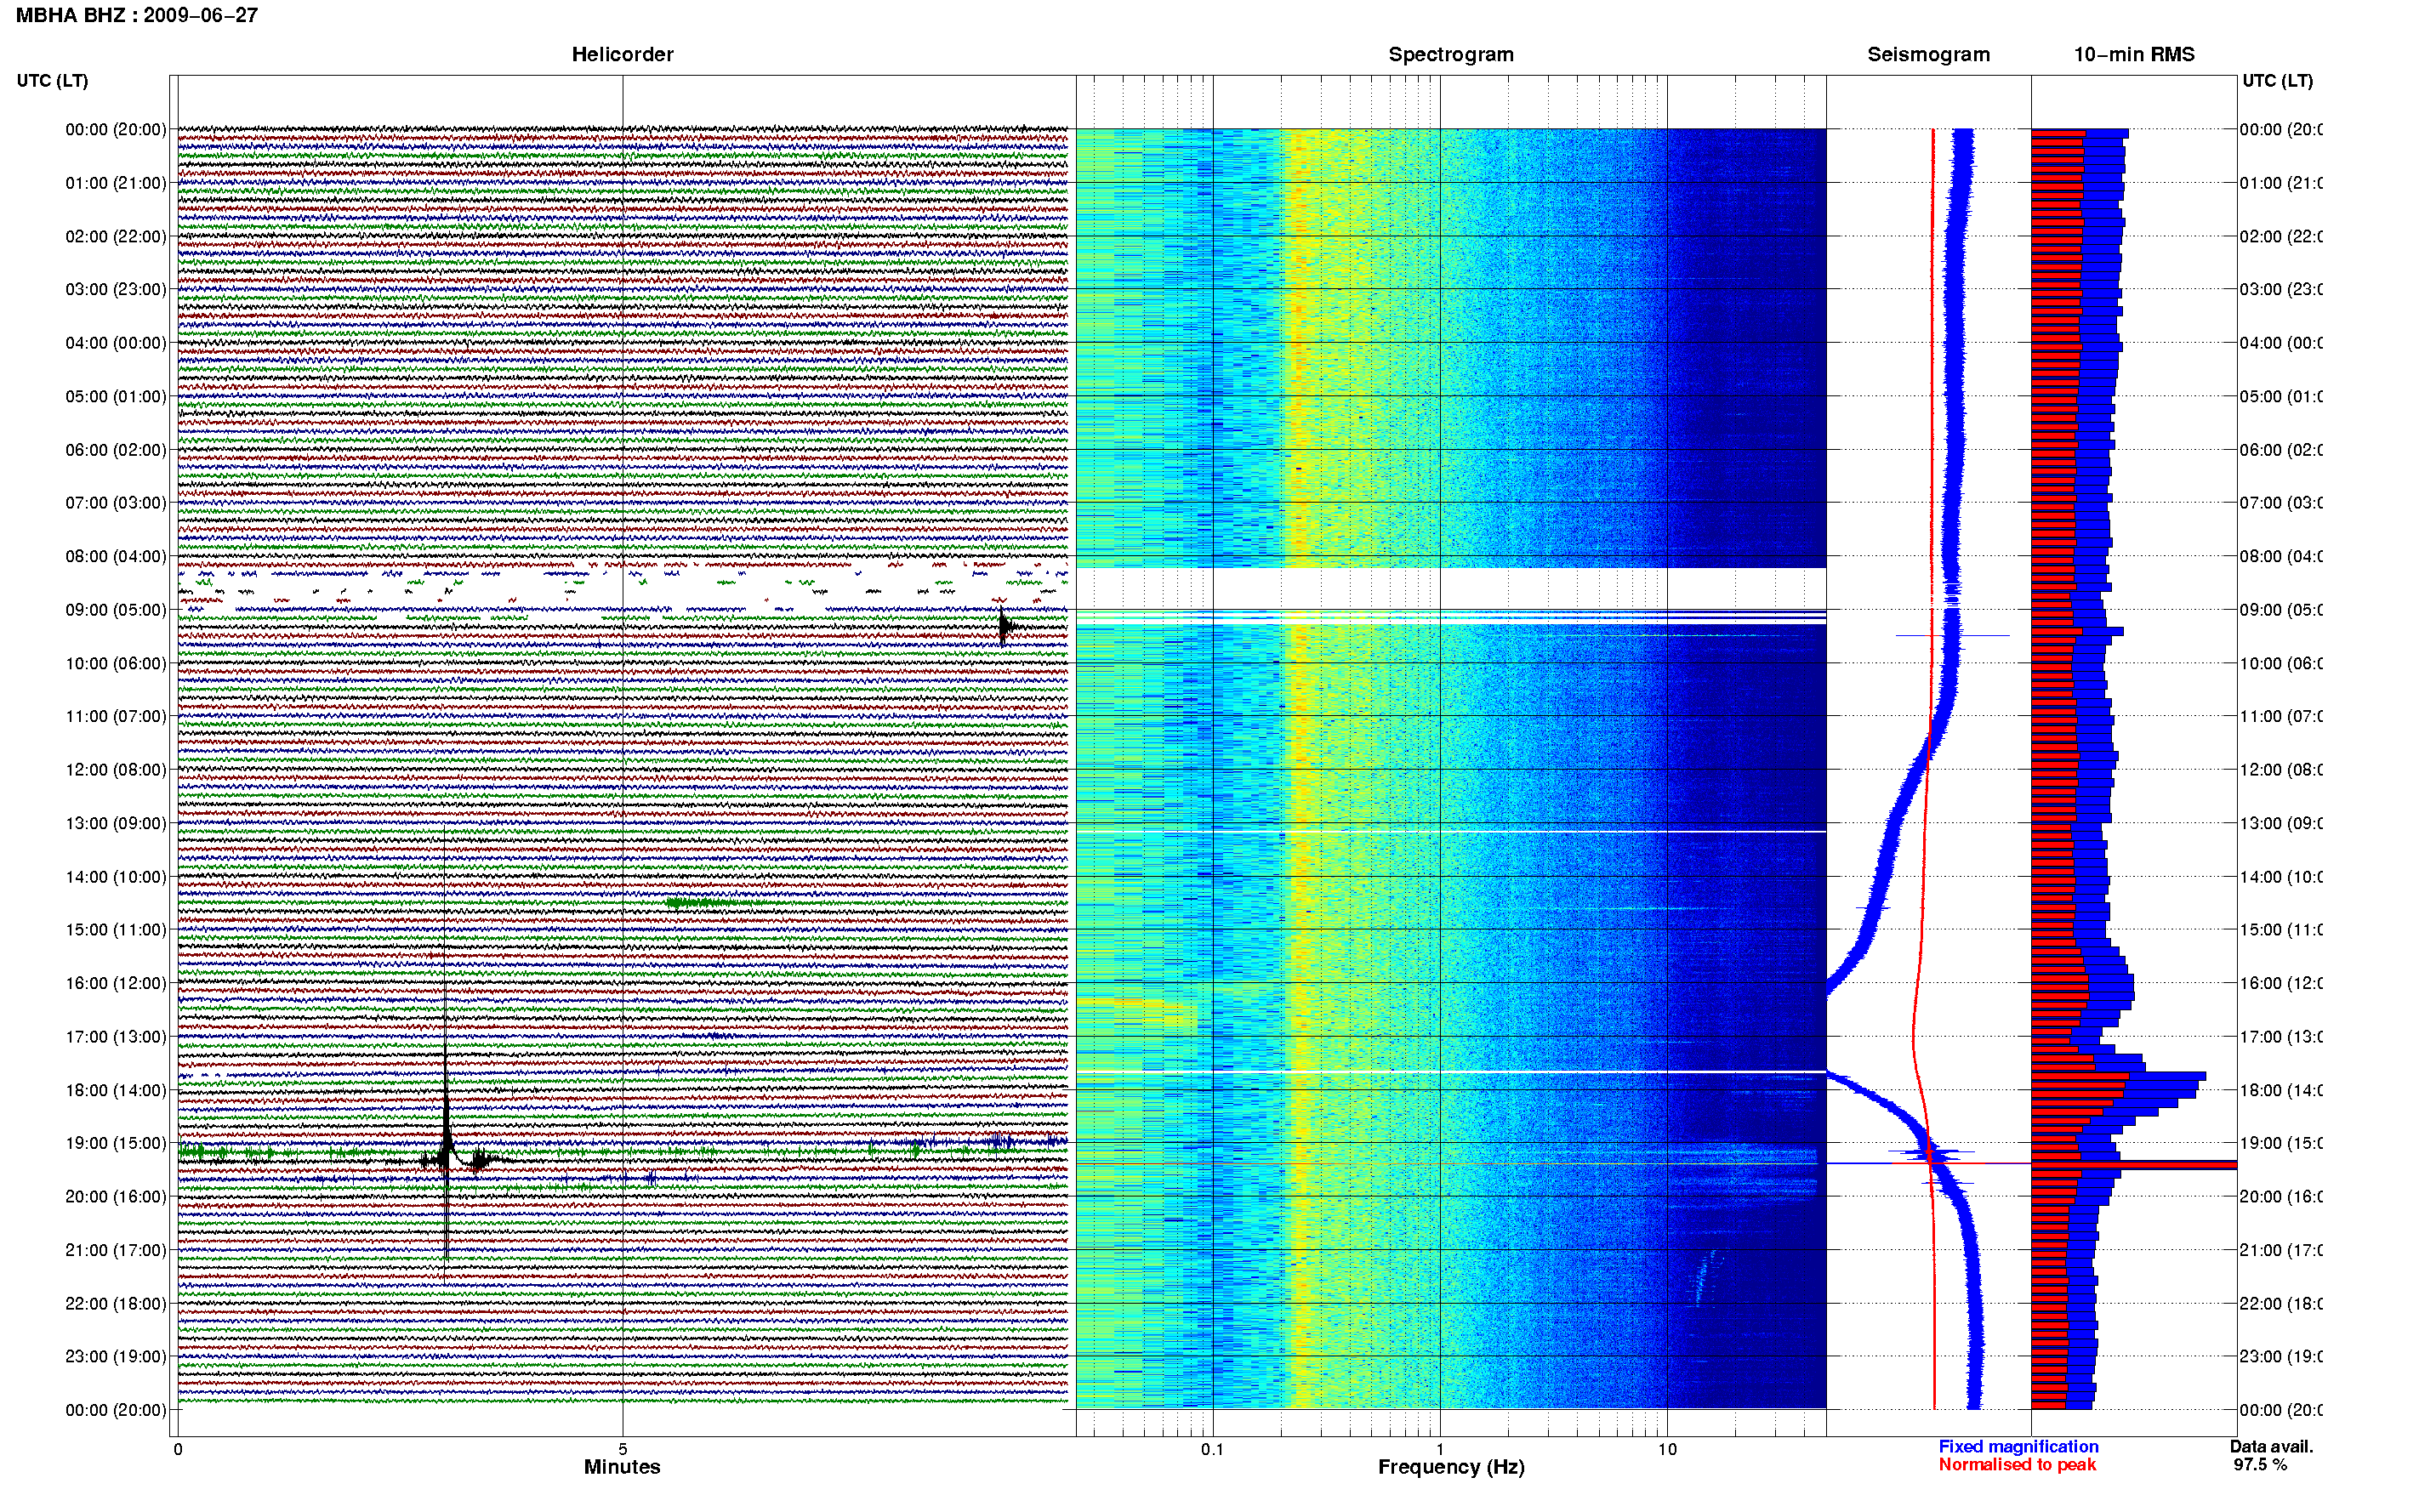Screen dimensions: 2419x1512
Task: Click the '1' frequency tick label
Action: [1440, 1449]
